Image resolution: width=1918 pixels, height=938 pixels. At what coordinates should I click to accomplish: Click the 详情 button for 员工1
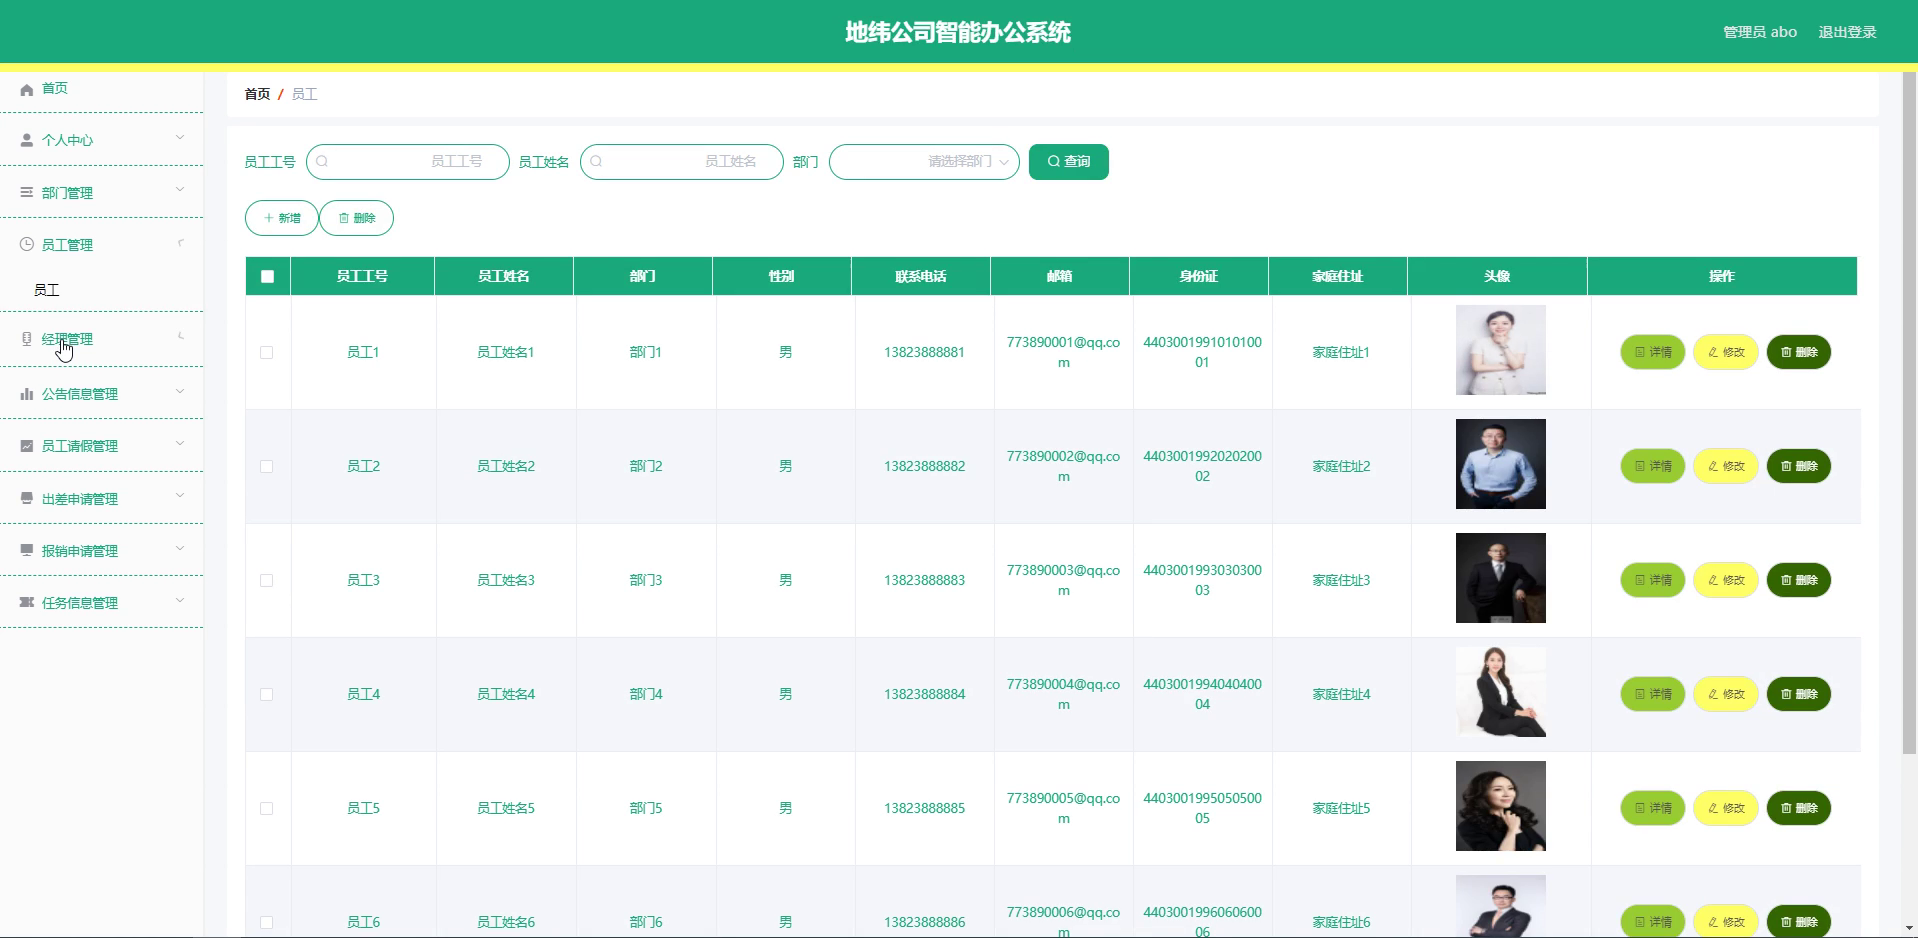tap(1653, 352)
